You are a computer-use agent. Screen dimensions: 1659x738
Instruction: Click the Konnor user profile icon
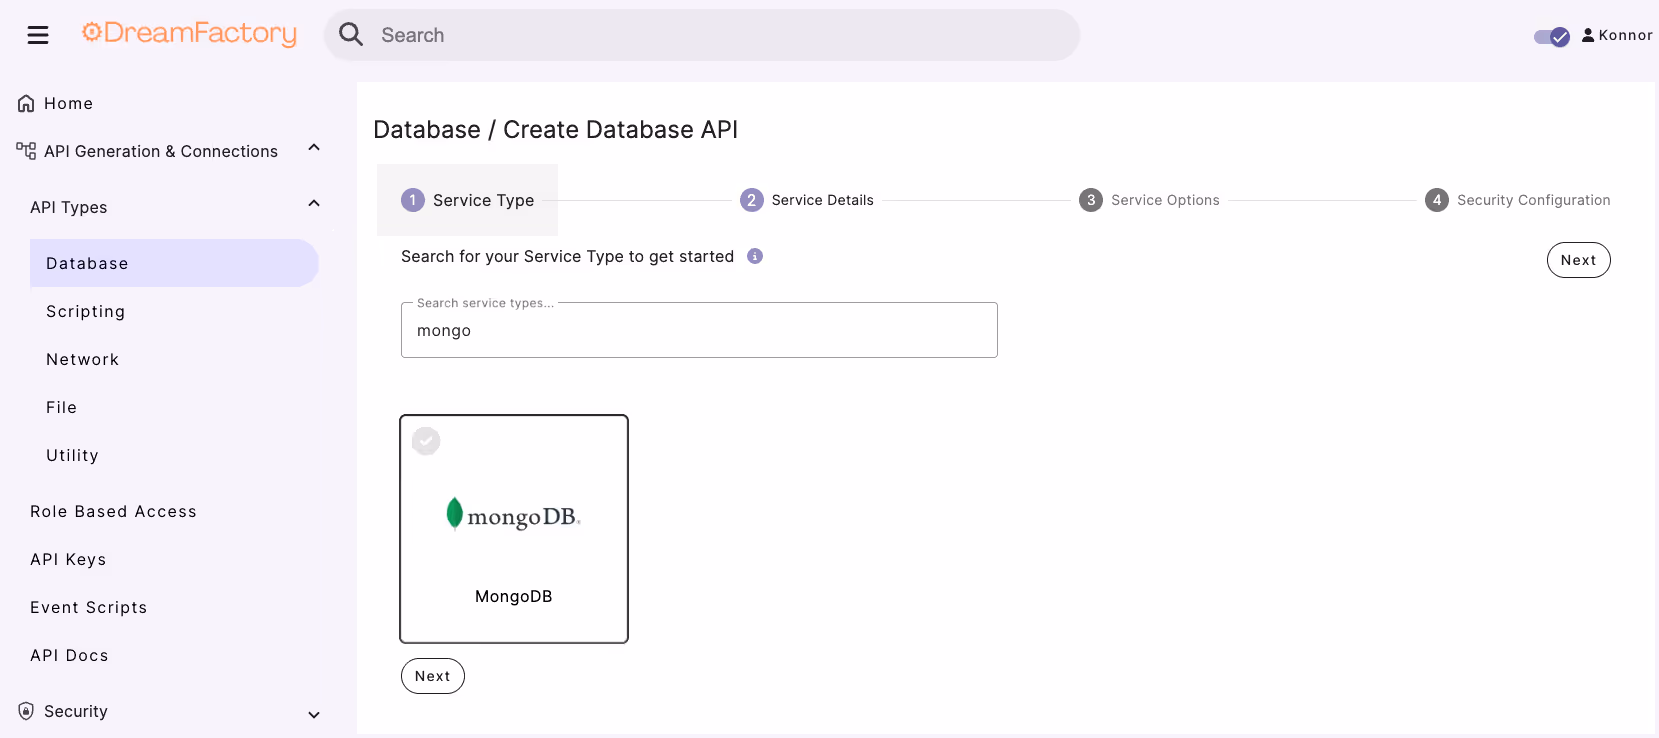click(1588, 35)
